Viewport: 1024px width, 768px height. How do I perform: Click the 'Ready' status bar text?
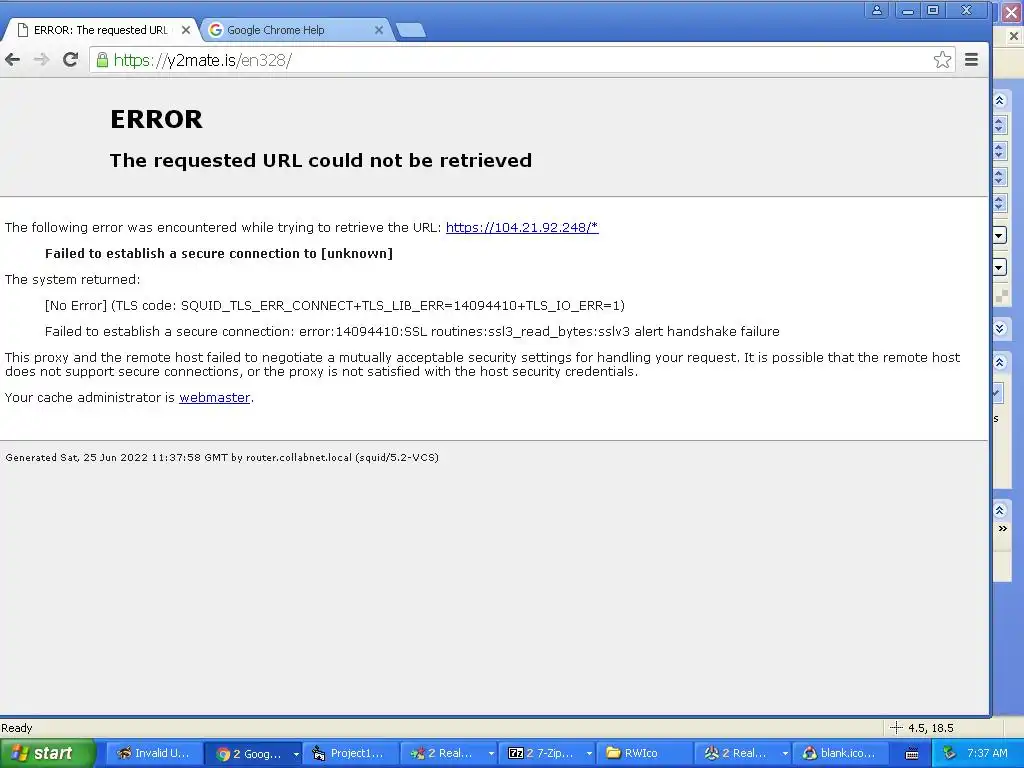coord(17,728)
